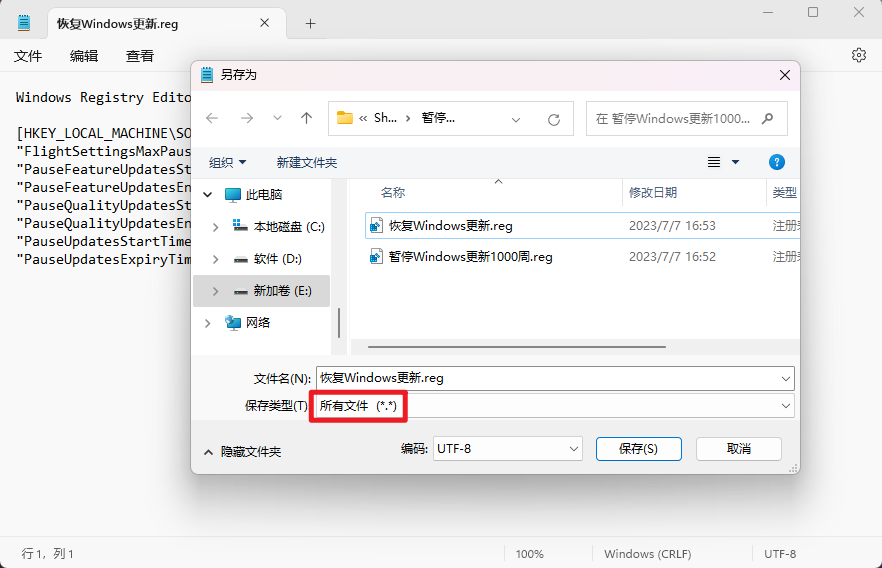Image resolution: width=882 pixels, height=568 pixels.
Task: Click 新建文件夹 button
Action: (307, 163)
